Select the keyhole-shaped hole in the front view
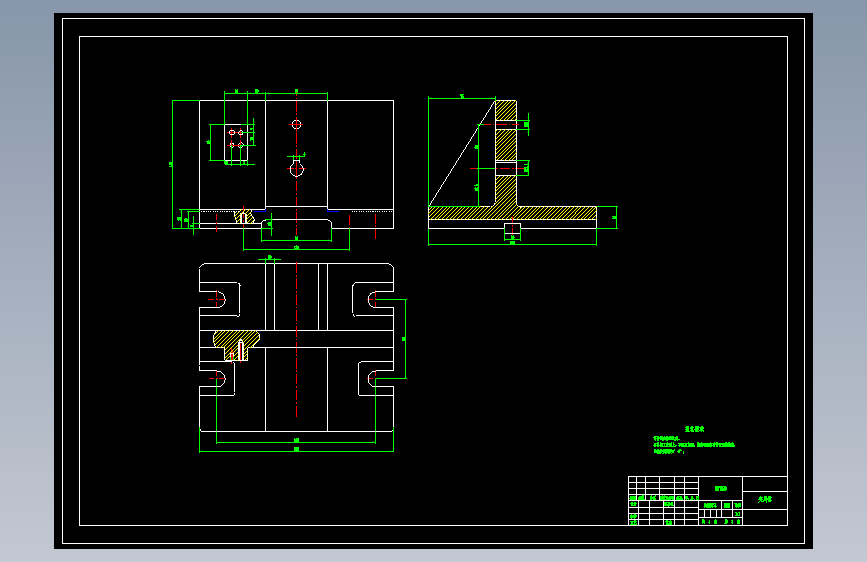This screenshot has width=867, height=562. coord(297,168)
